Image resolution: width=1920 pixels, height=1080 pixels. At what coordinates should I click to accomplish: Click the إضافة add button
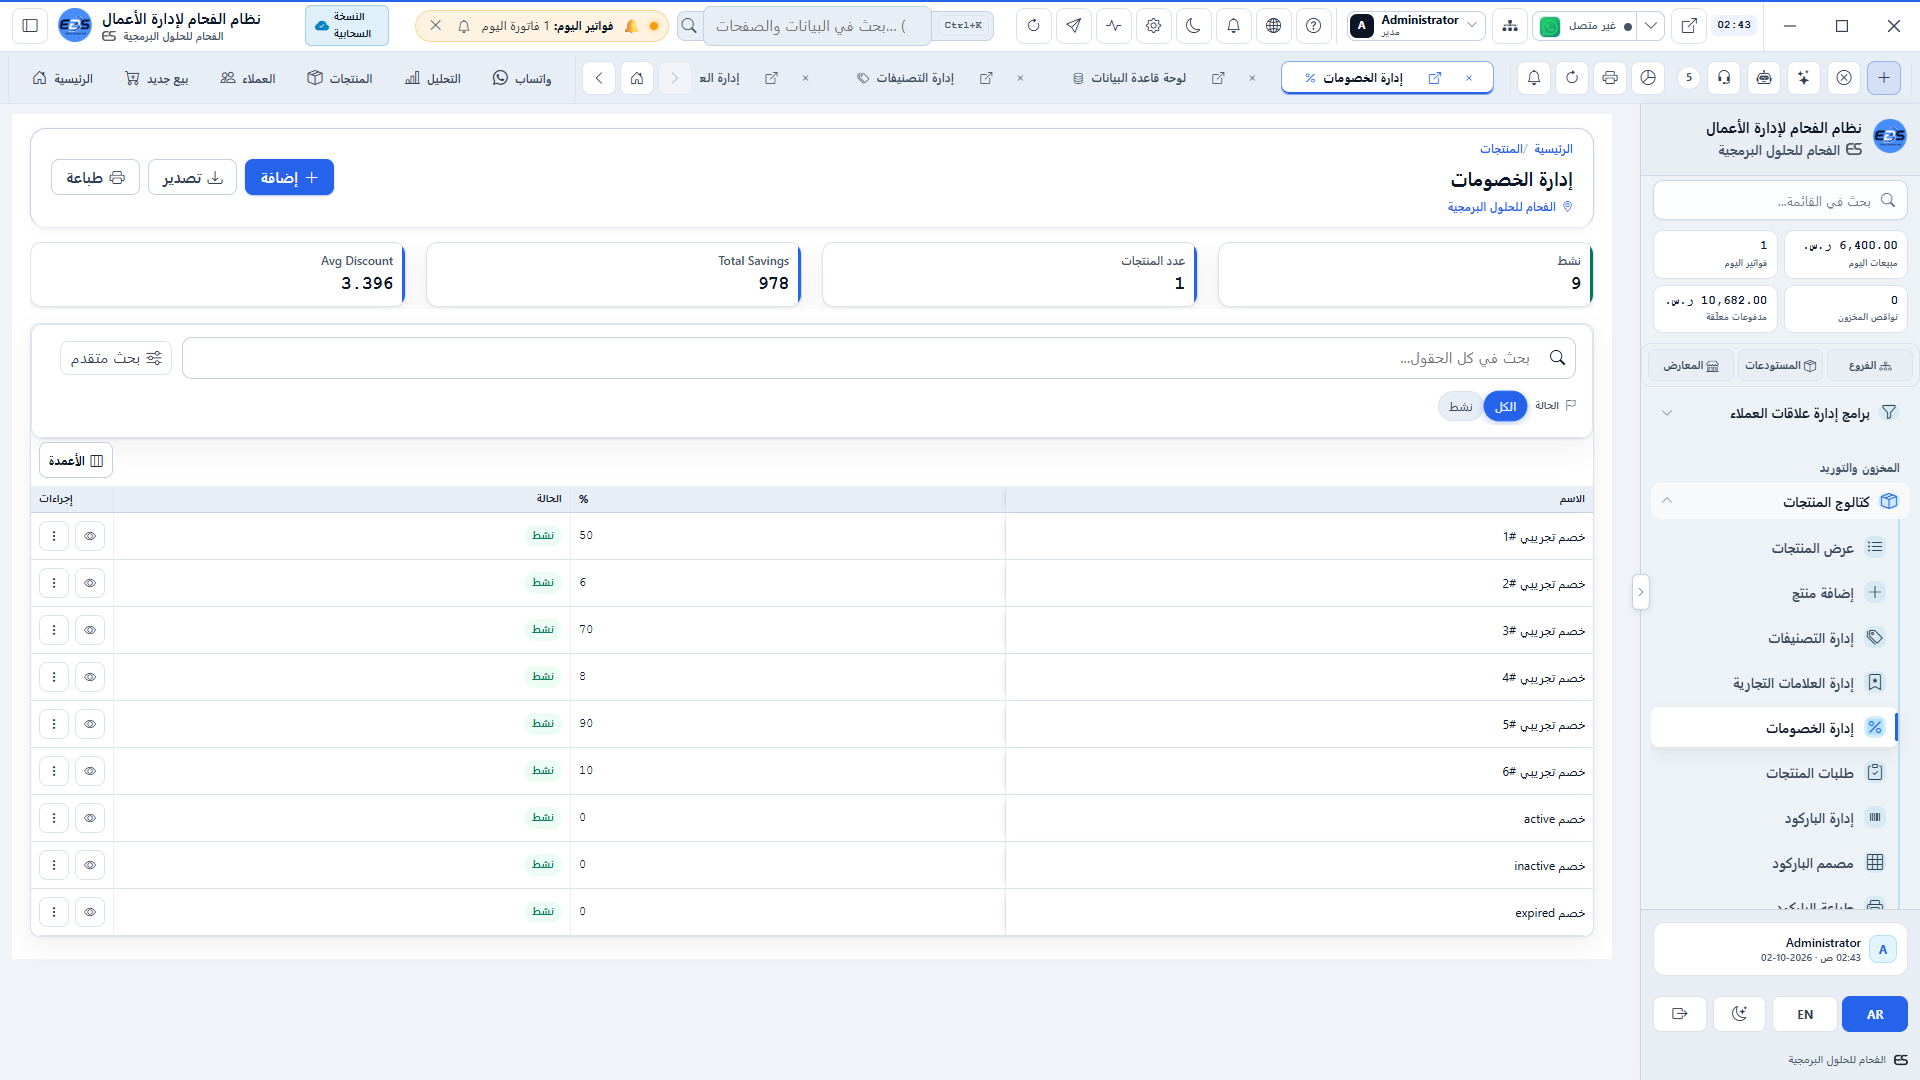(289, 177)
